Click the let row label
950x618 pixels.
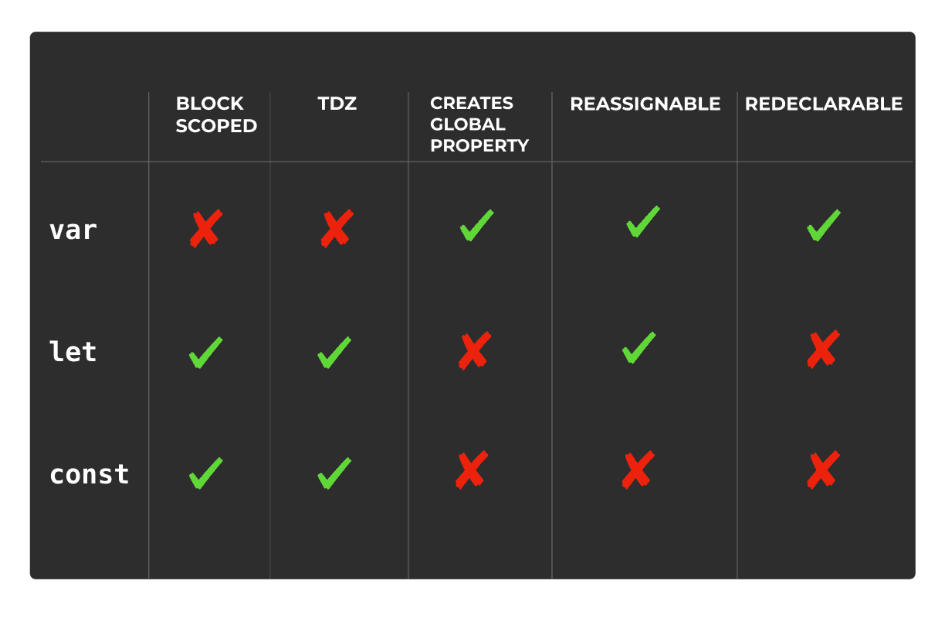[73, 352]
